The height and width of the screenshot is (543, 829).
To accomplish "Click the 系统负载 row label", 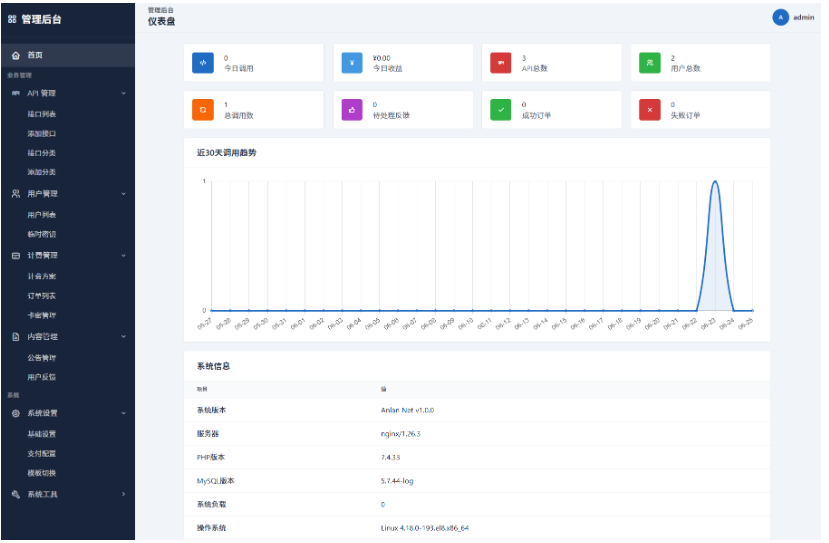I will point(211,504).
